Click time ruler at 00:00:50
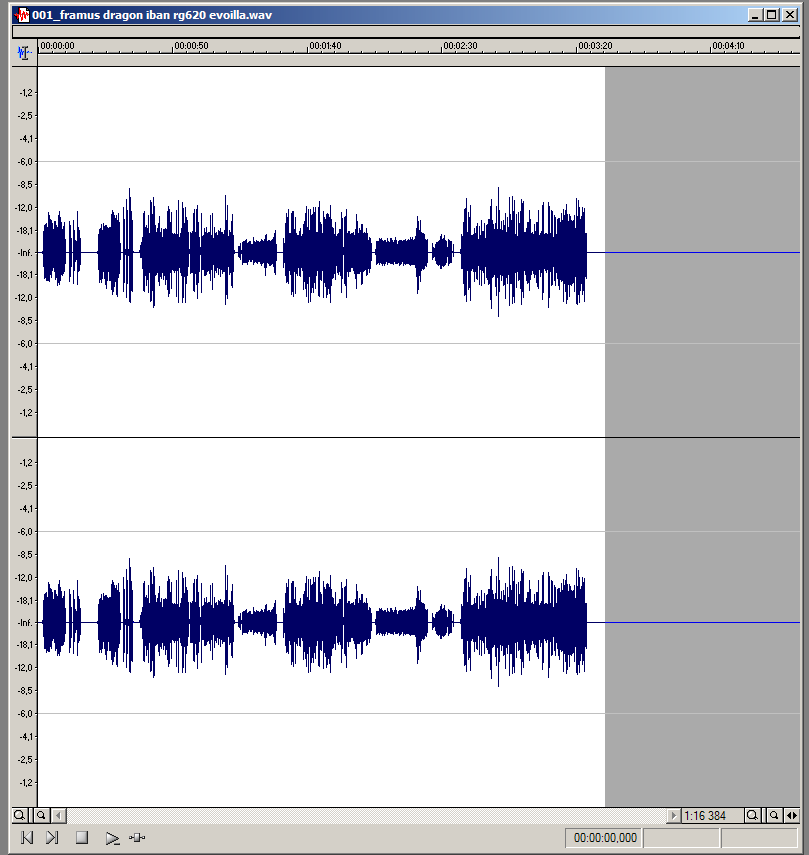This screenshot has height=855, width=809. pyautogui.click(x=191, y=46)
